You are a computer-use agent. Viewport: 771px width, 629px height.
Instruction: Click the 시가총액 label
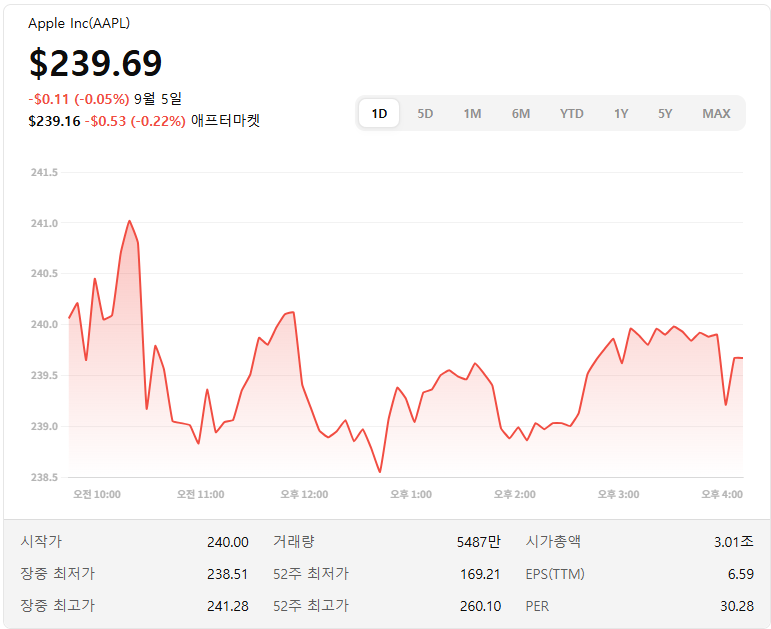[x=553, y=541]
